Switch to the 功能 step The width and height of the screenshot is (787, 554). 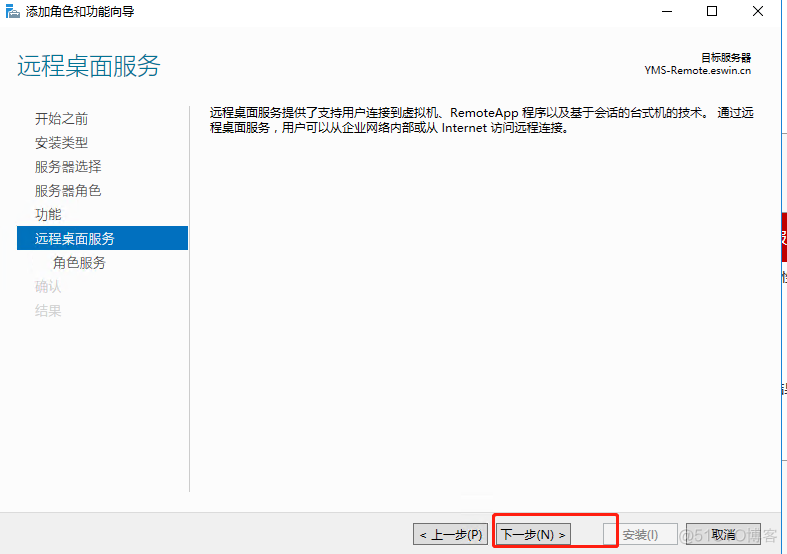[48, 215]
